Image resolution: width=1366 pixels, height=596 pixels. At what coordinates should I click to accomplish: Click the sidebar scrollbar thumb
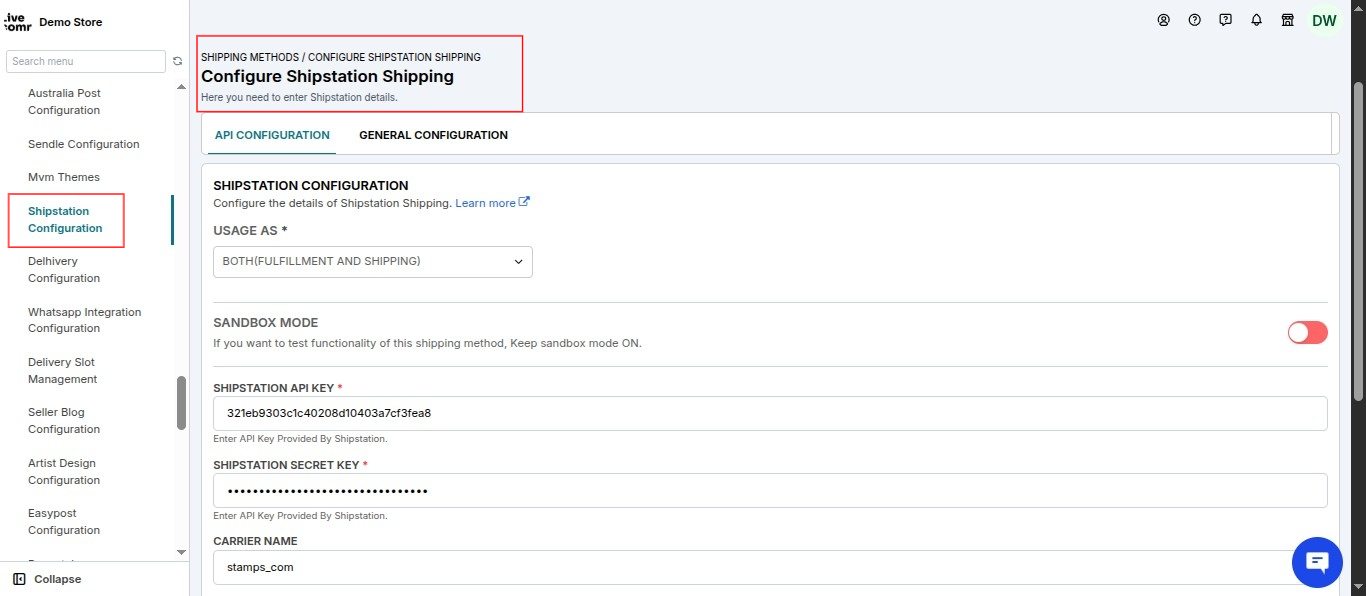pyautogui.click(x=181, y=402)
